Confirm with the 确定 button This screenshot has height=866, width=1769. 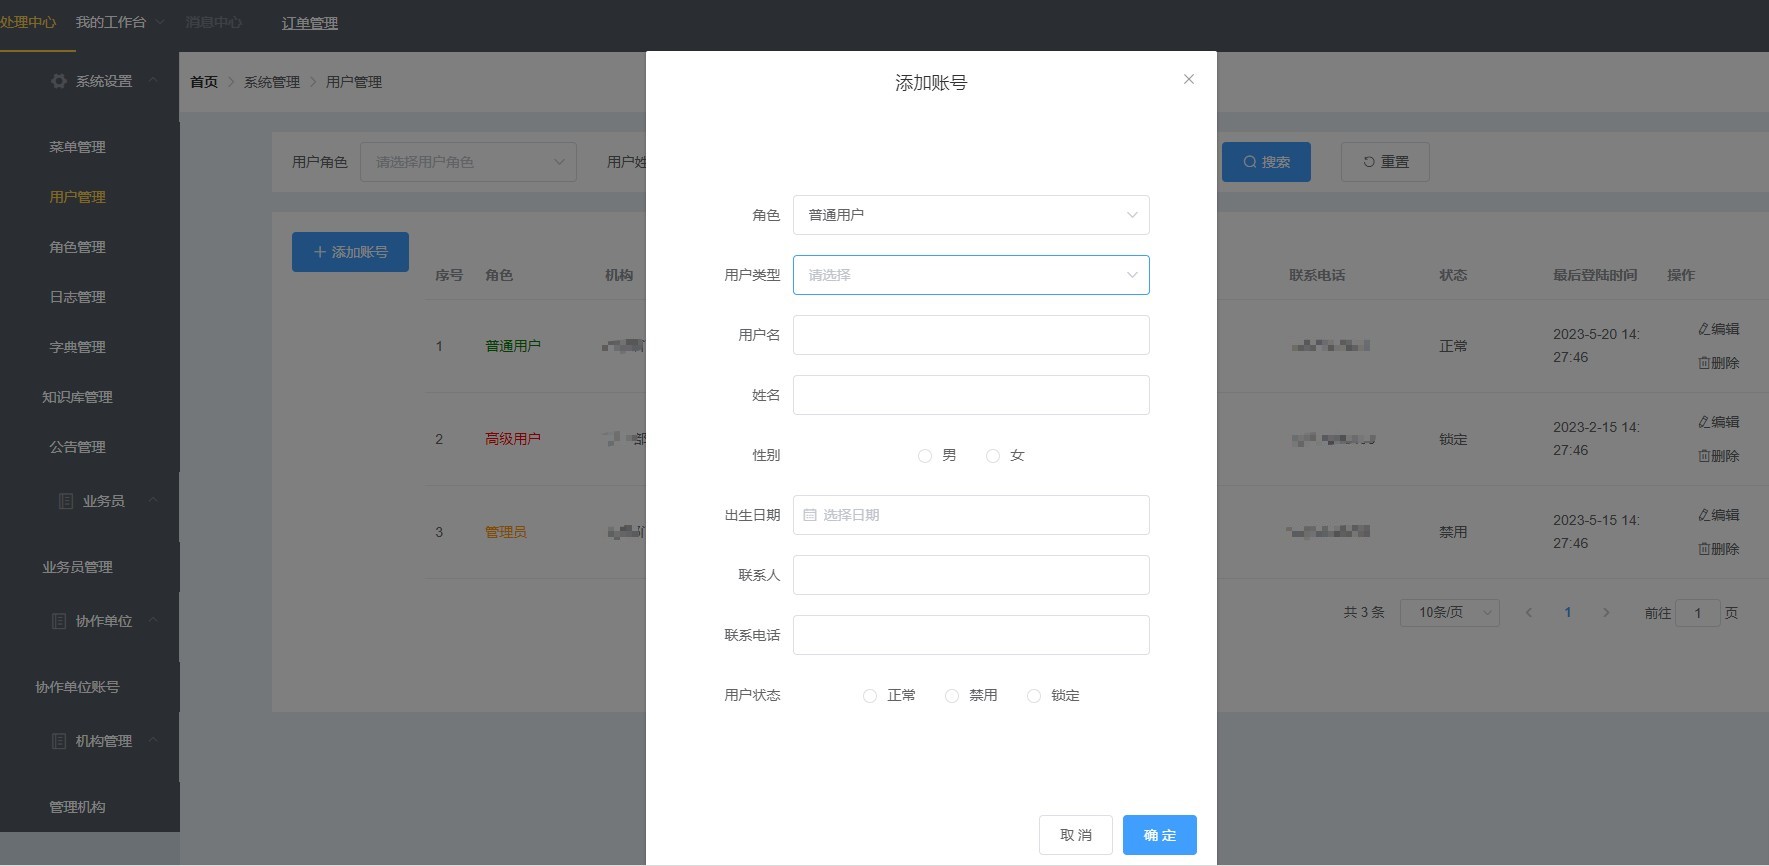pyautogui.click(x=1160, y=835)
